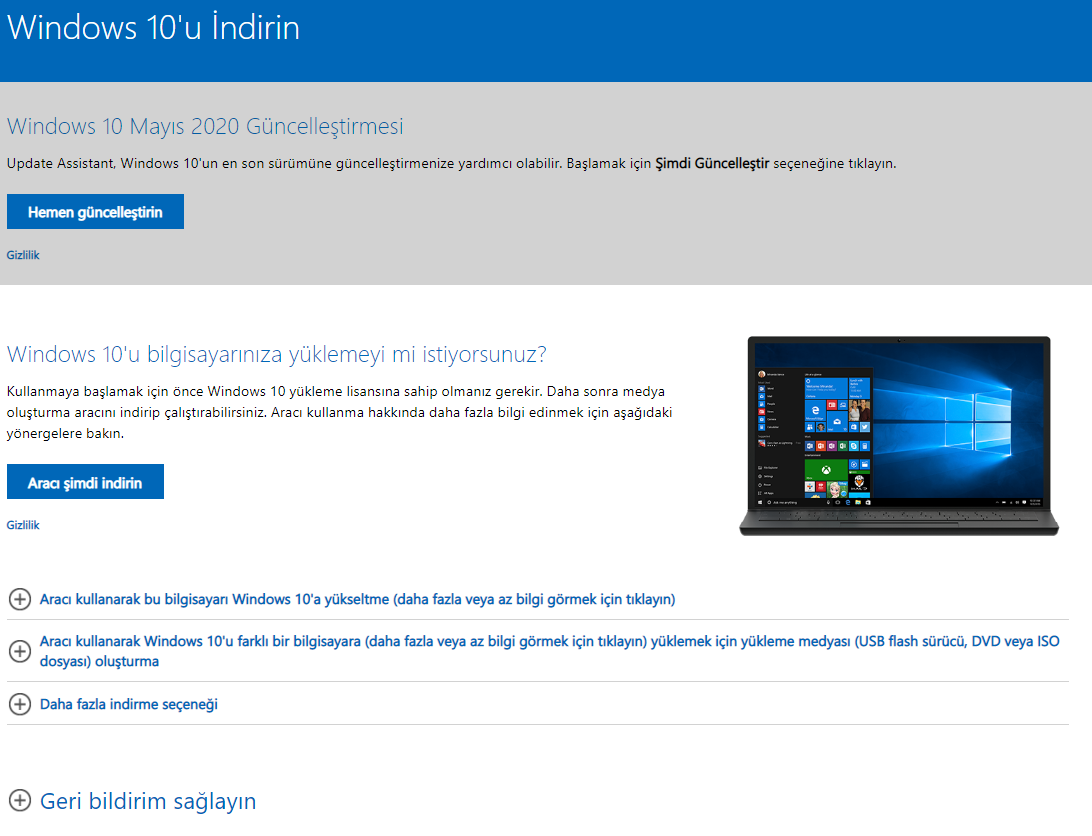Expand plus icon beside 'Geri bildirim sağlayın'

coord(20,800)
